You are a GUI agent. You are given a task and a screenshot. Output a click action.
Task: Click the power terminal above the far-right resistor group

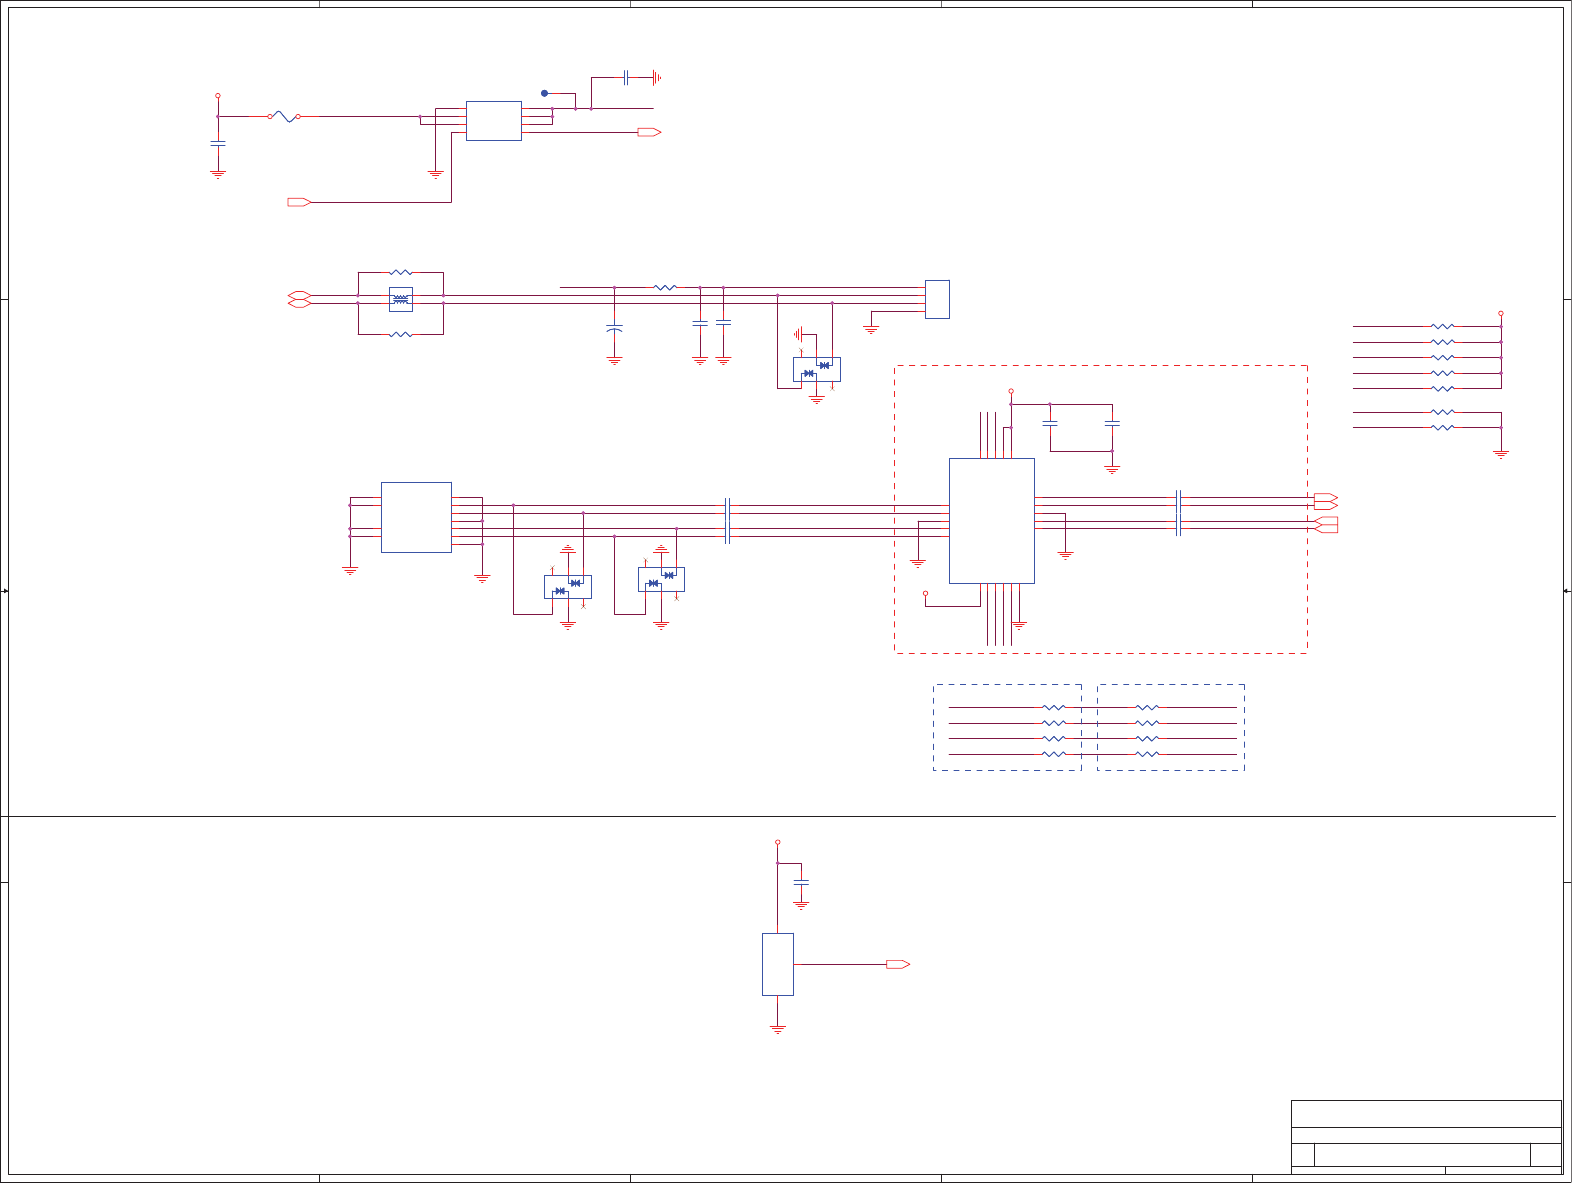[x=1501, y=313]
